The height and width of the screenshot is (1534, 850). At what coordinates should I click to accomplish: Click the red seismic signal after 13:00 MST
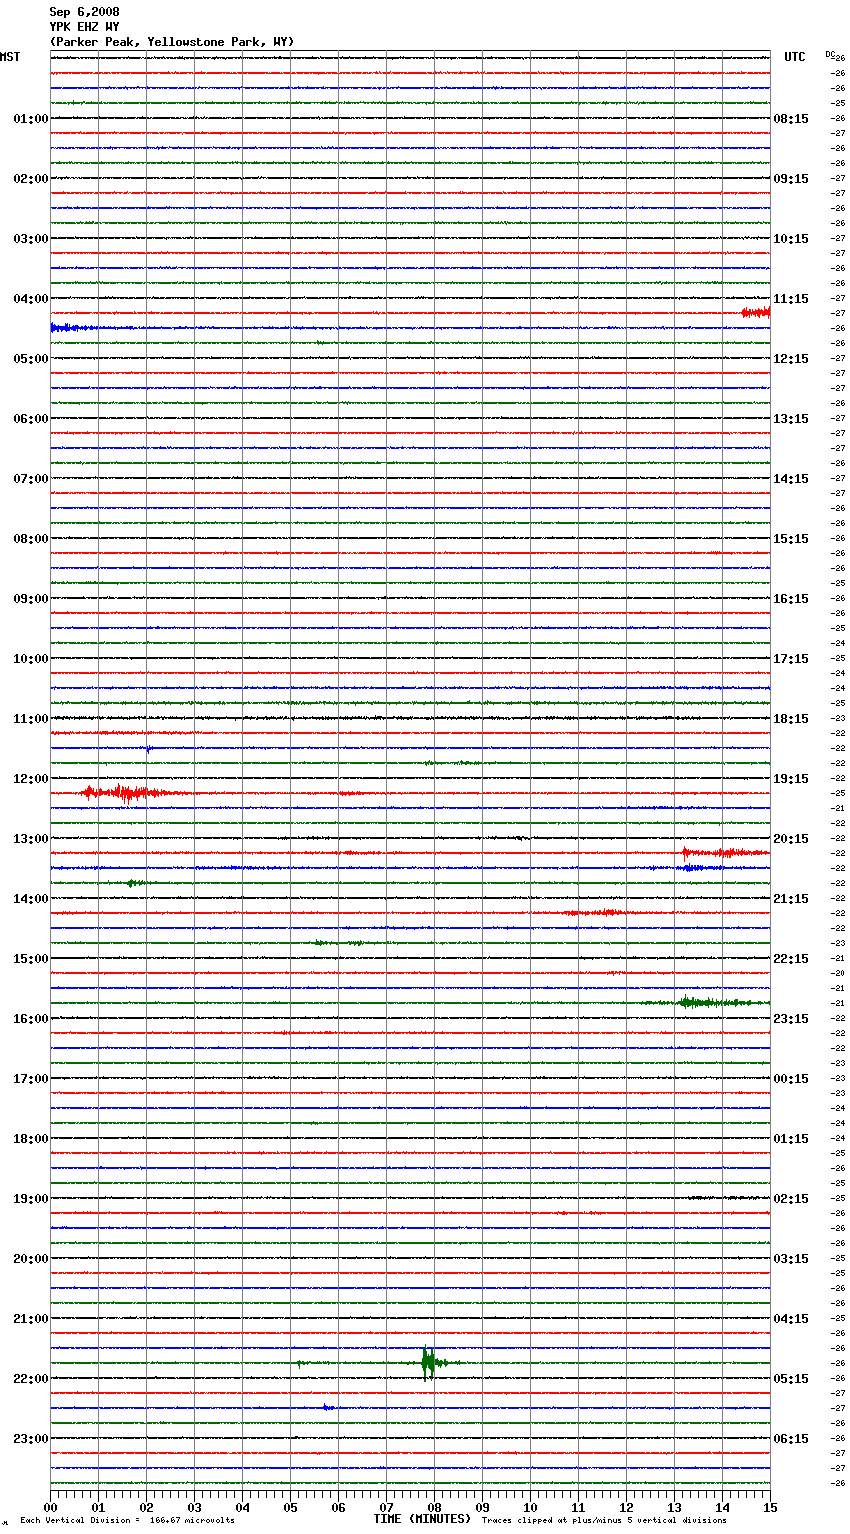pos(725,853)
